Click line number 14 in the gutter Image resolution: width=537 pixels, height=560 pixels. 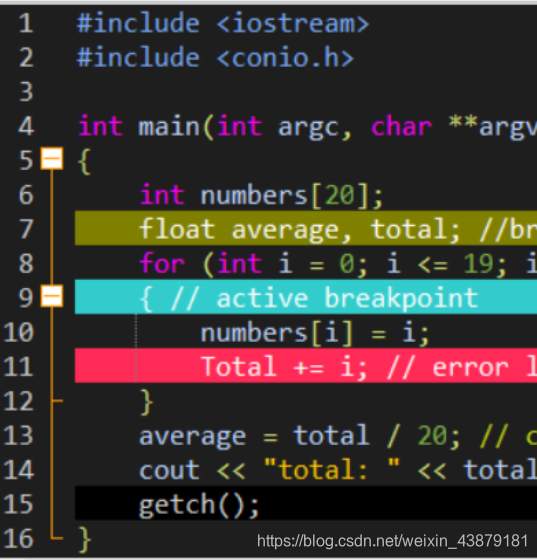(x=19, y=470)
